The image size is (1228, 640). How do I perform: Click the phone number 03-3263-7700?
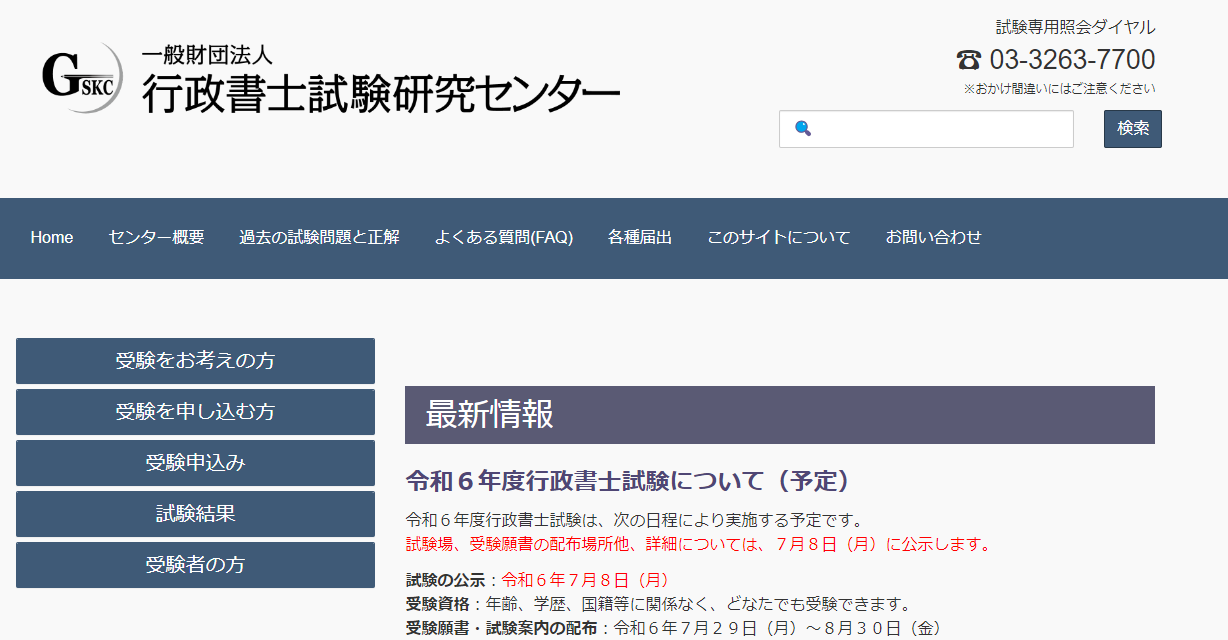pos(1072,60)
